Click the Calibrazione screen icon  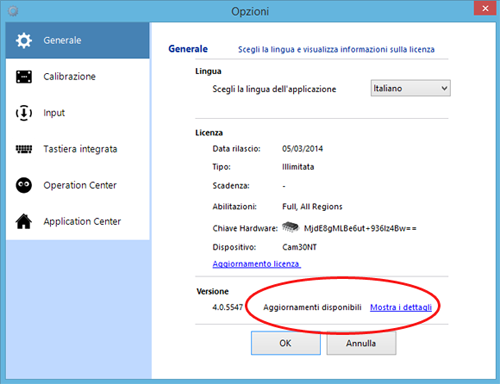(x=24, y=77)
